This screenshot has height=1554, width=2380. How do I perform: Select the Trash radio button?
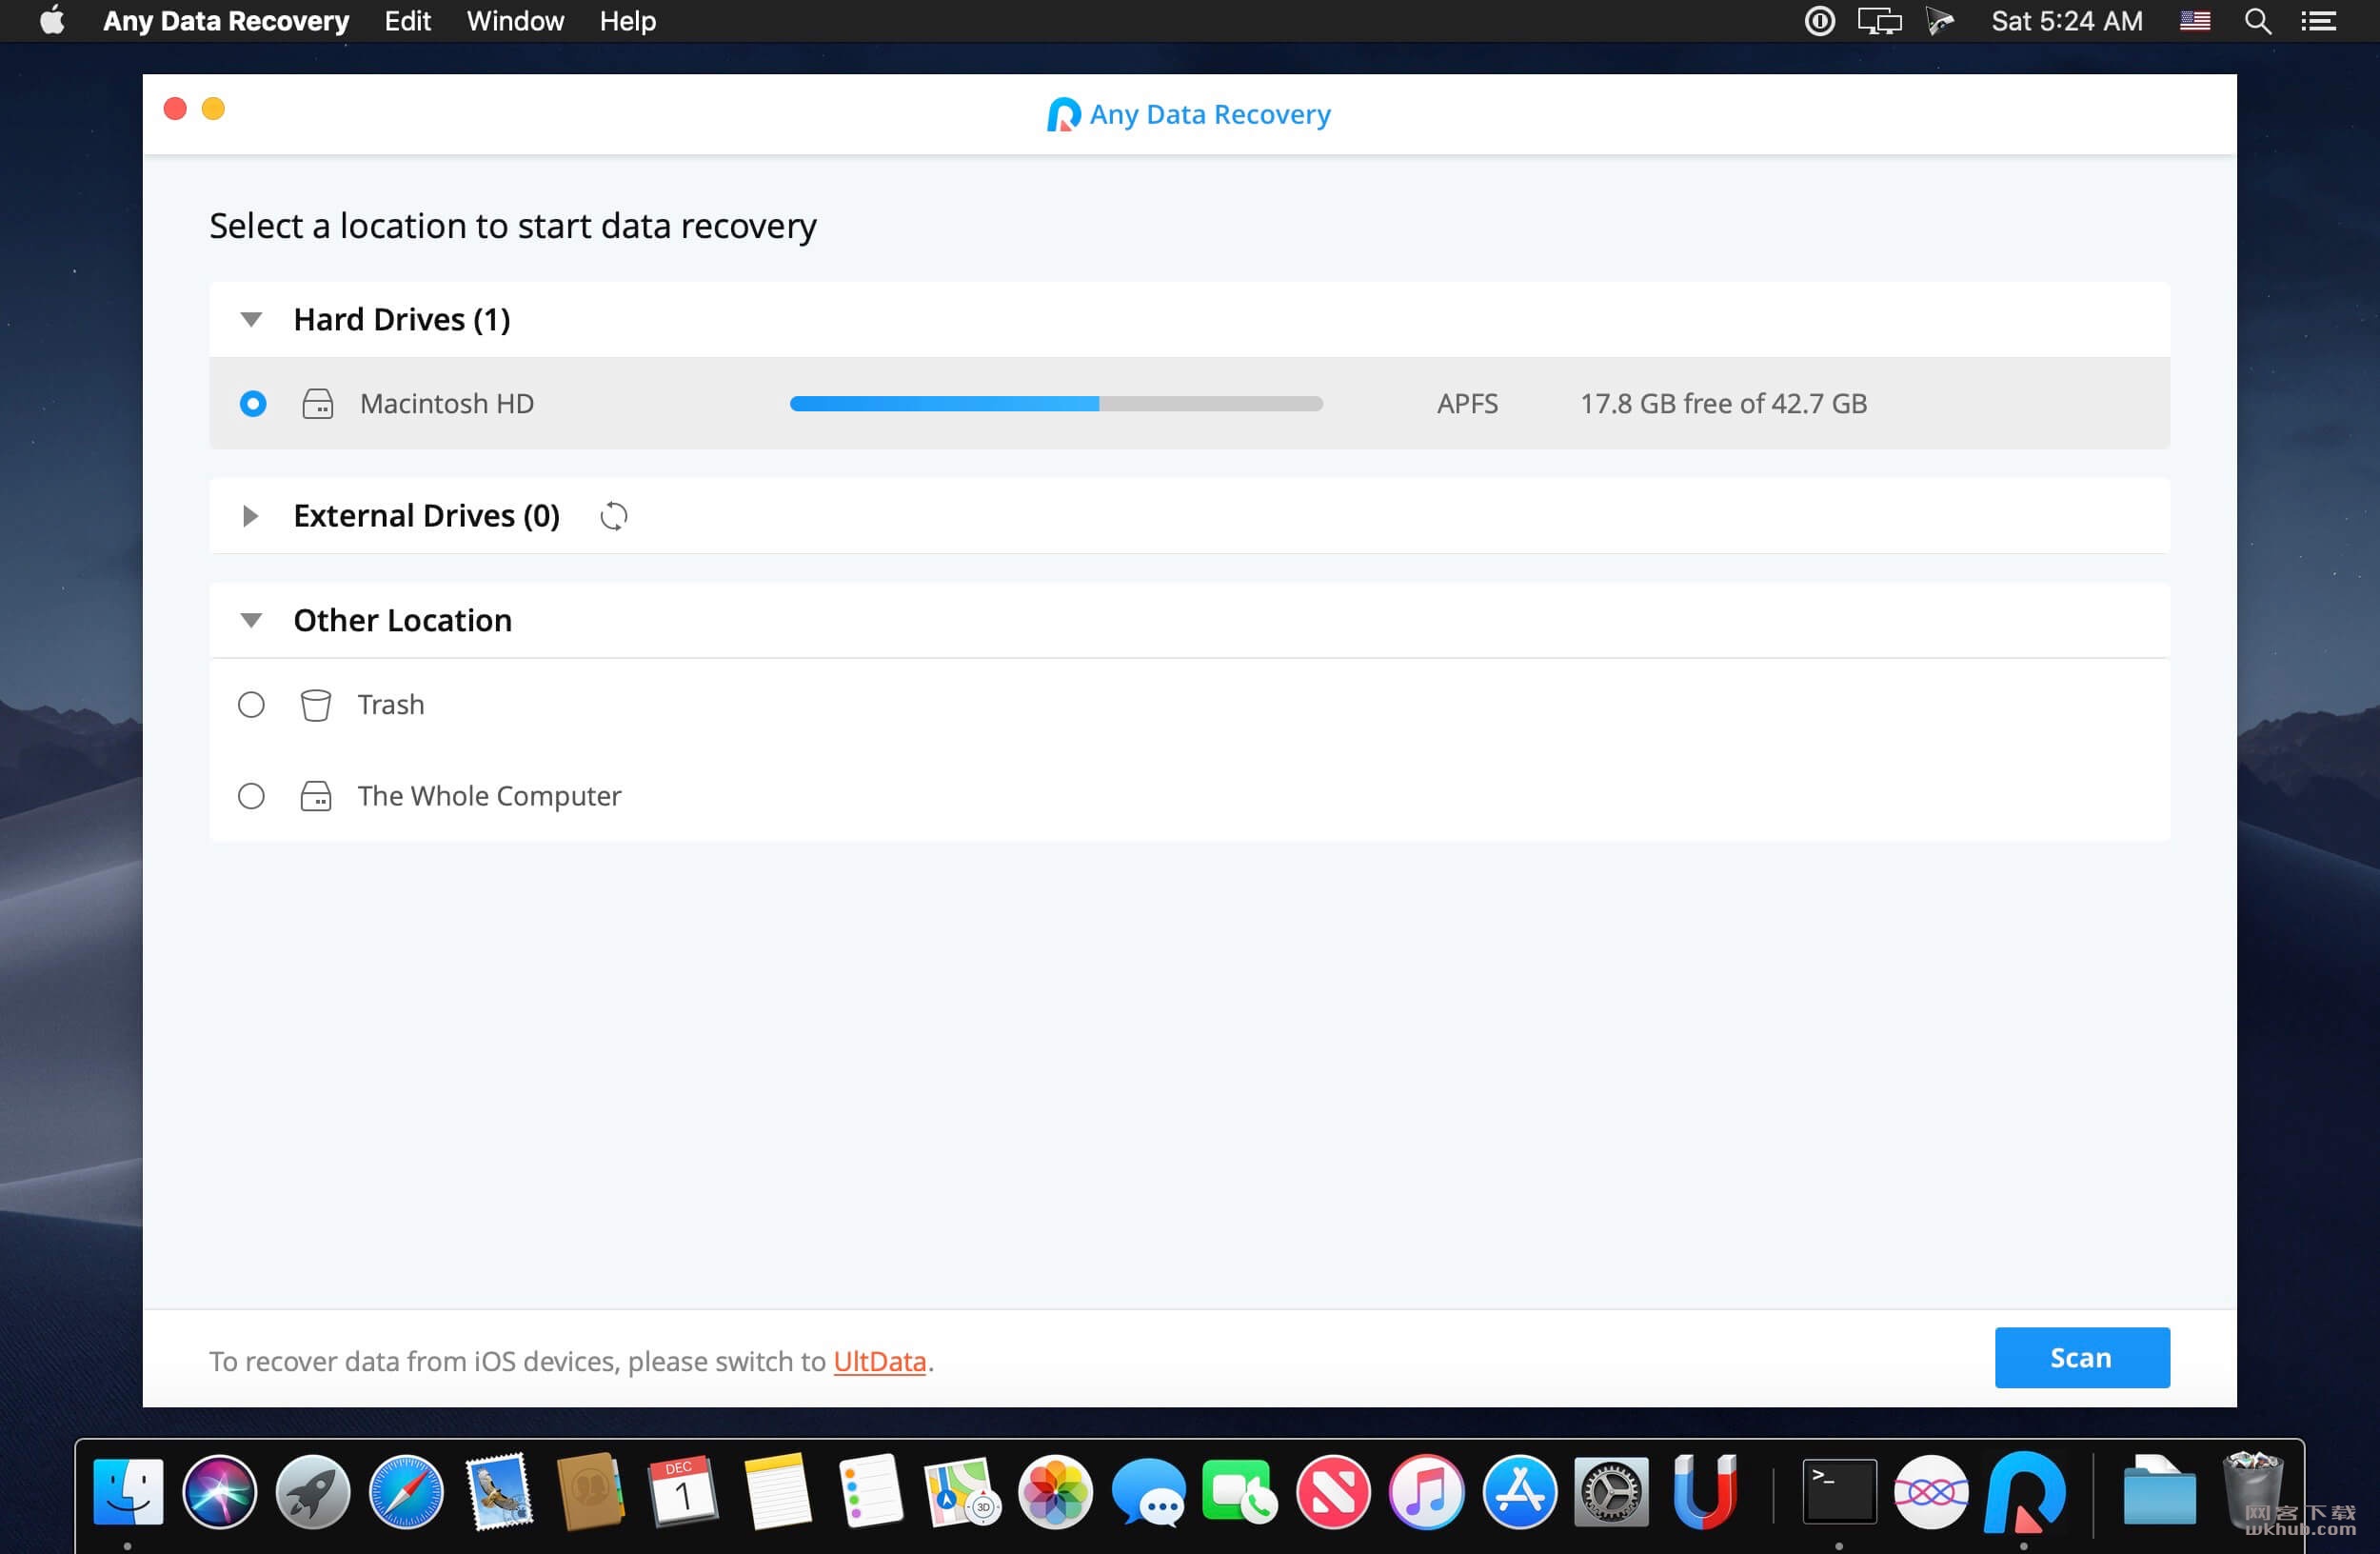(251, 705)
